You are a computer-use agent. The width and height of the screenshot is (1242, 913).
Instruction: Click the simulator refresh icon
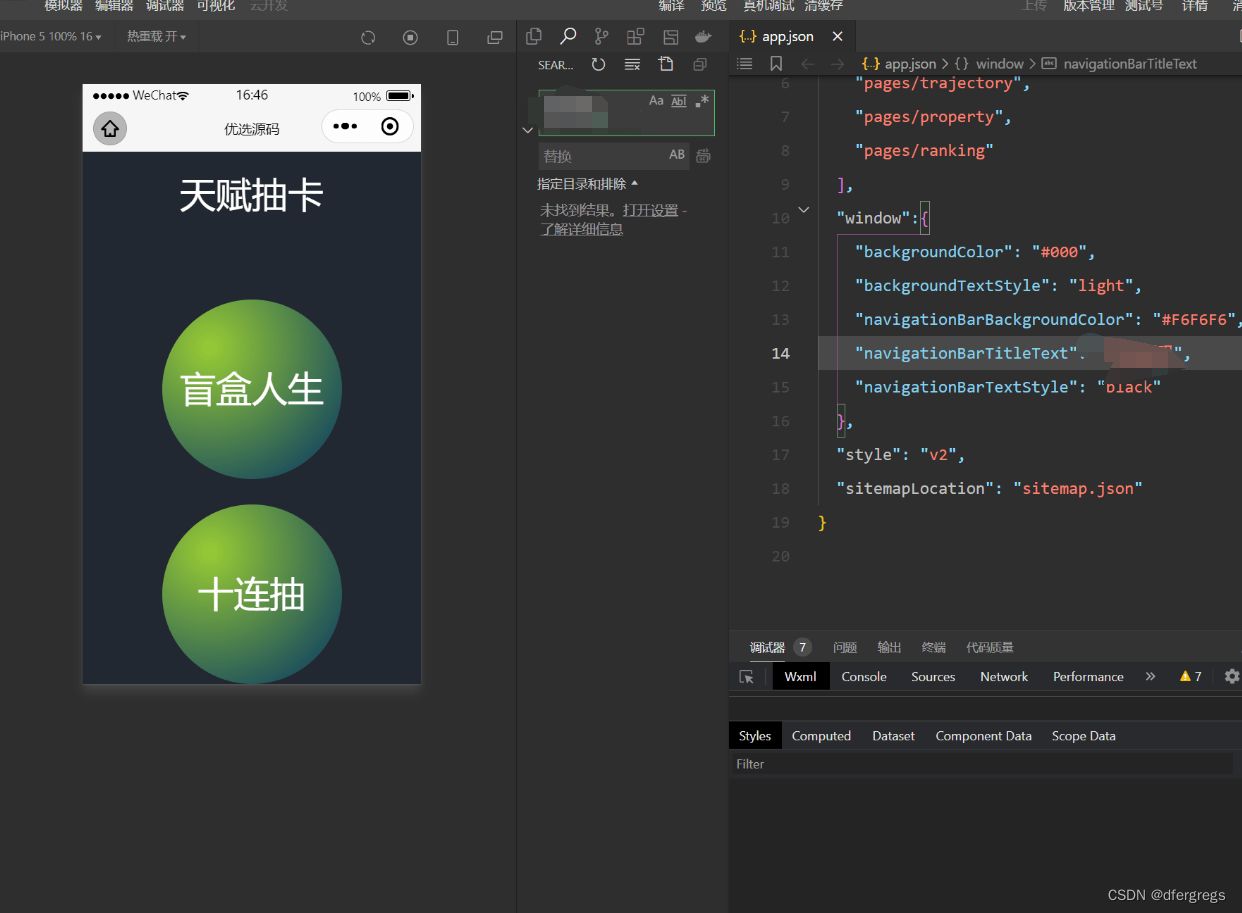click(x=368, y=37)
